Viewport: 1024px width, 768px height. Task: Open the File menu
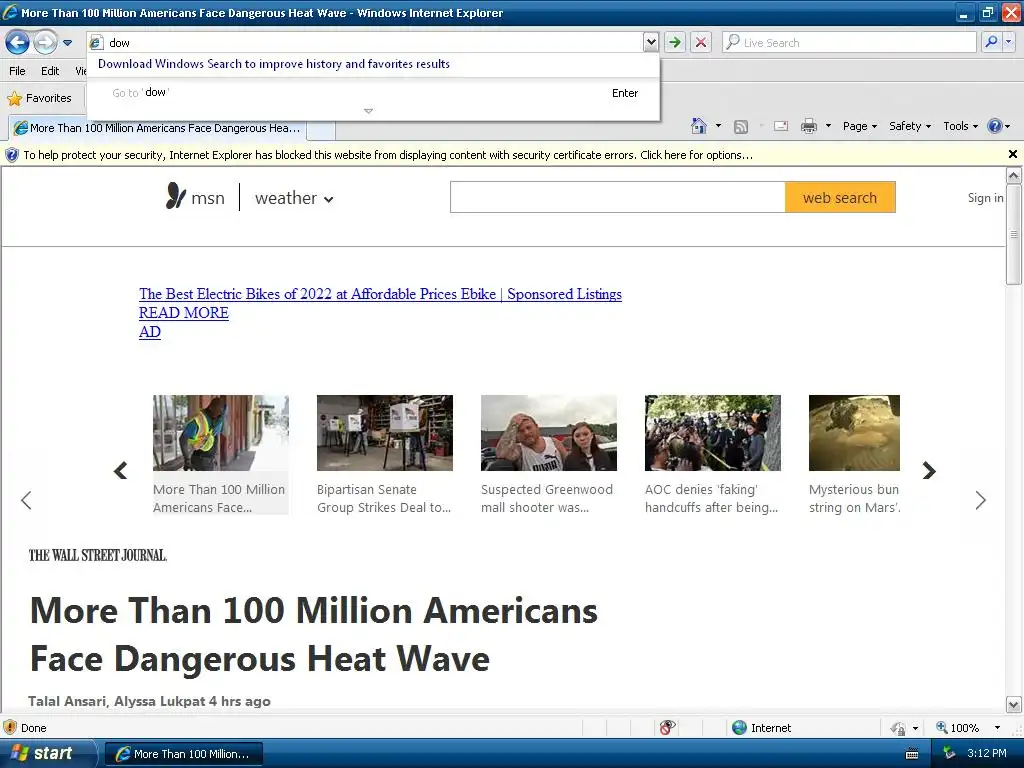[18, 71]
